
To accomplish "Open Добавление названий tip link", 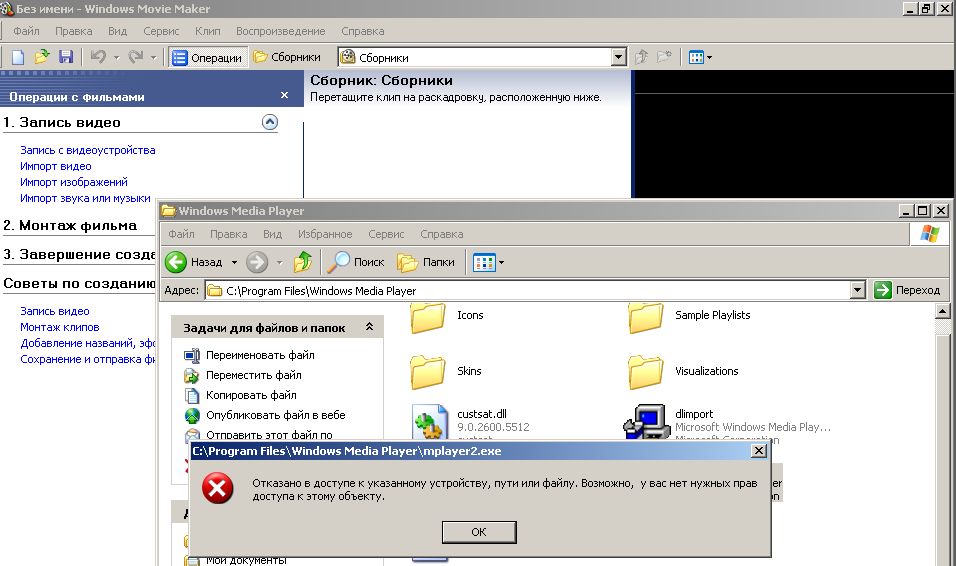I will click(x=88, y=343).
